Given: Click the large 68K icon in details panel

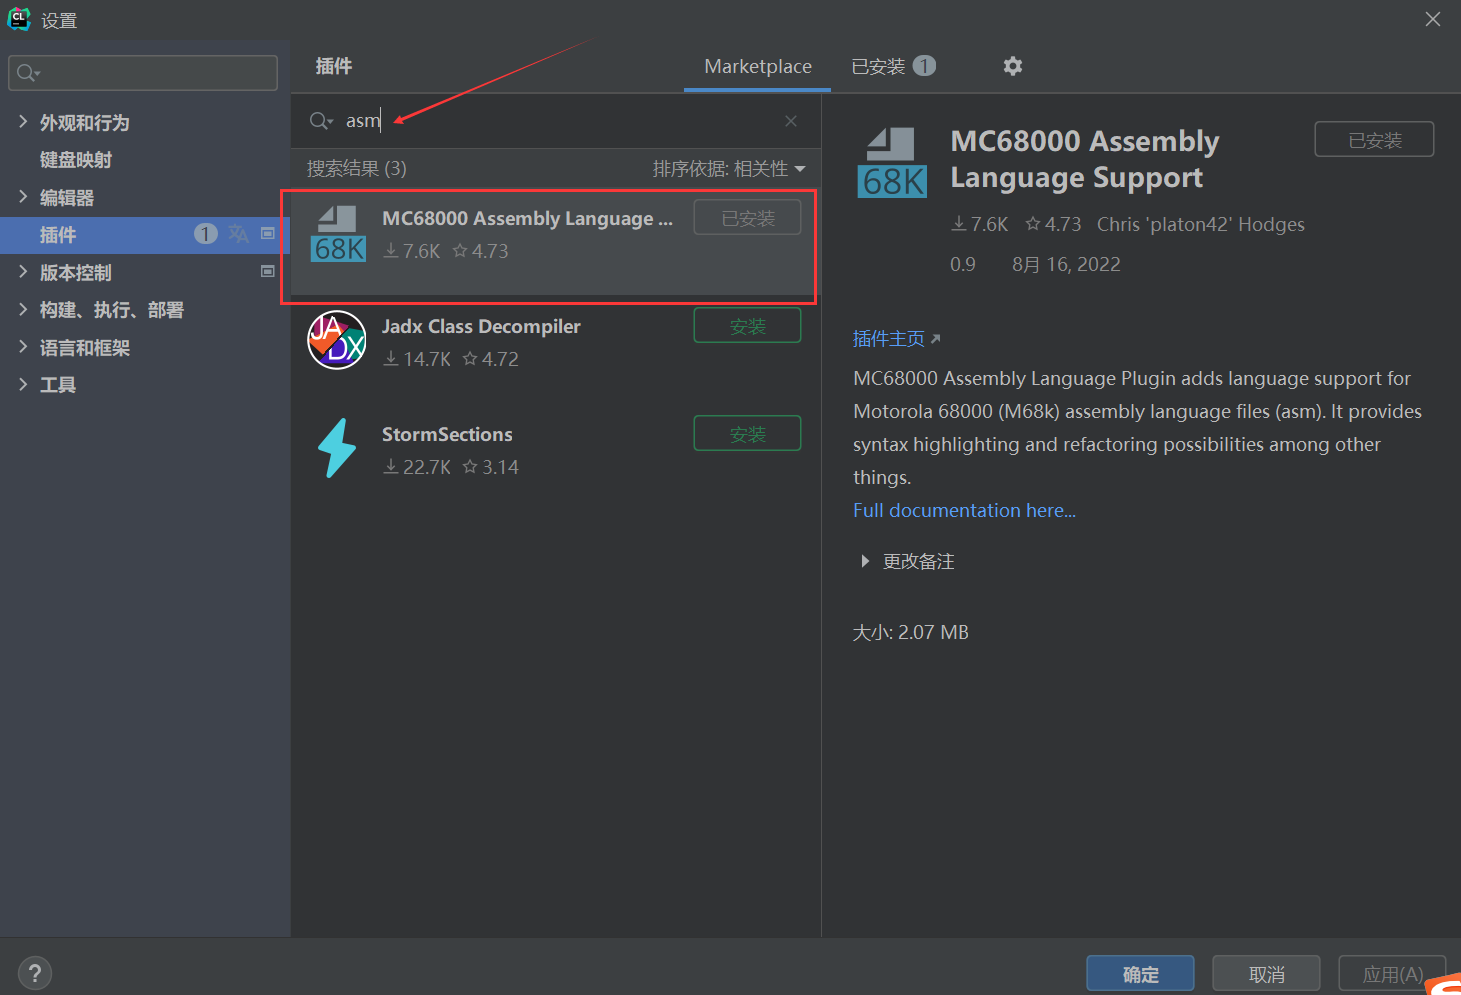Looking at the screenshot, I should (892, 162).
